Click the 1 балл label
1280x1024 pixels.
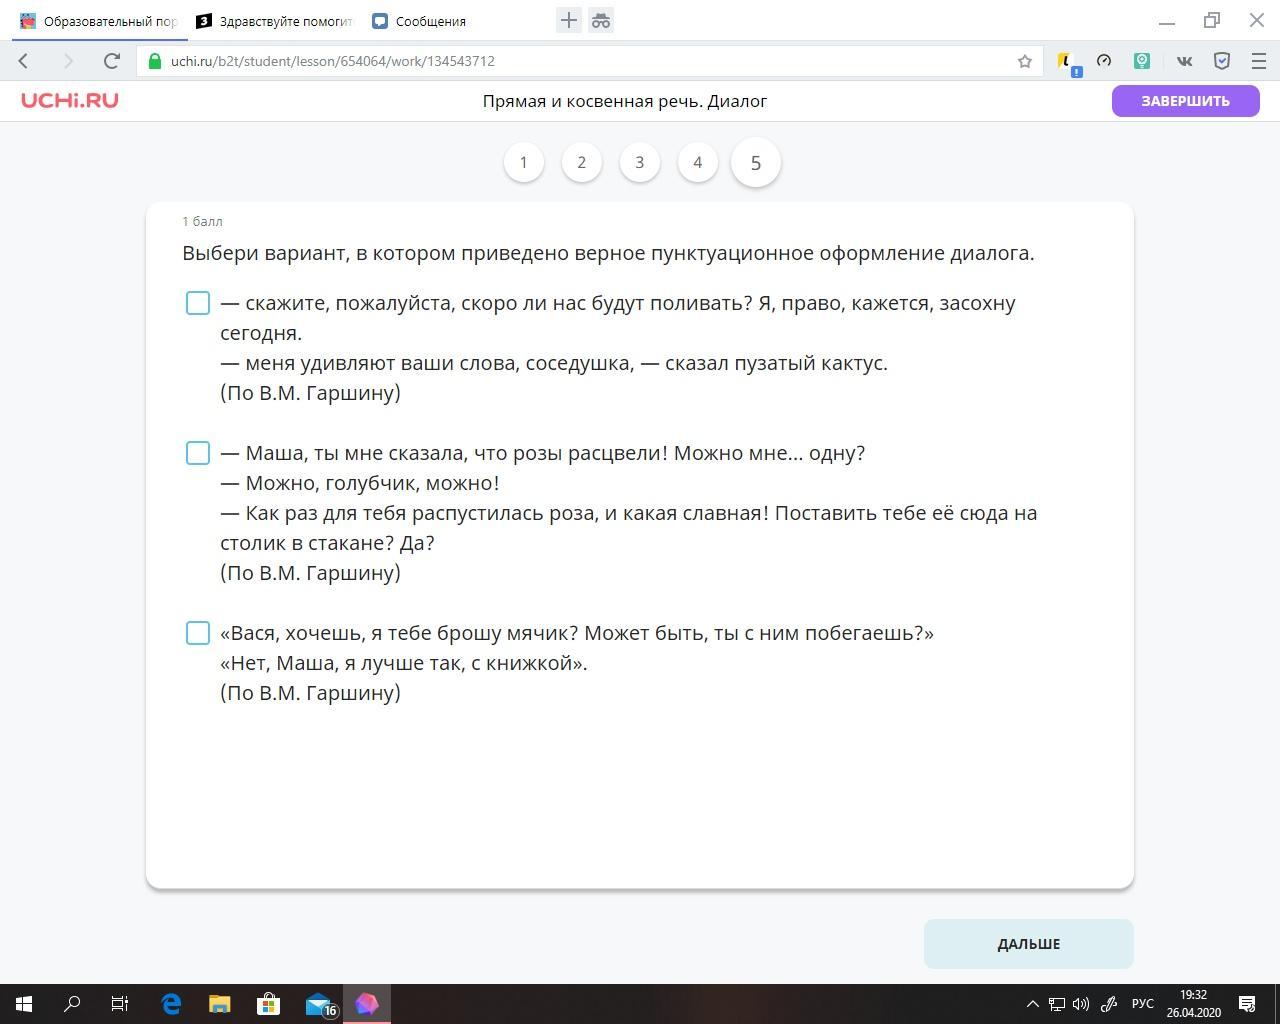pos(202,221)
